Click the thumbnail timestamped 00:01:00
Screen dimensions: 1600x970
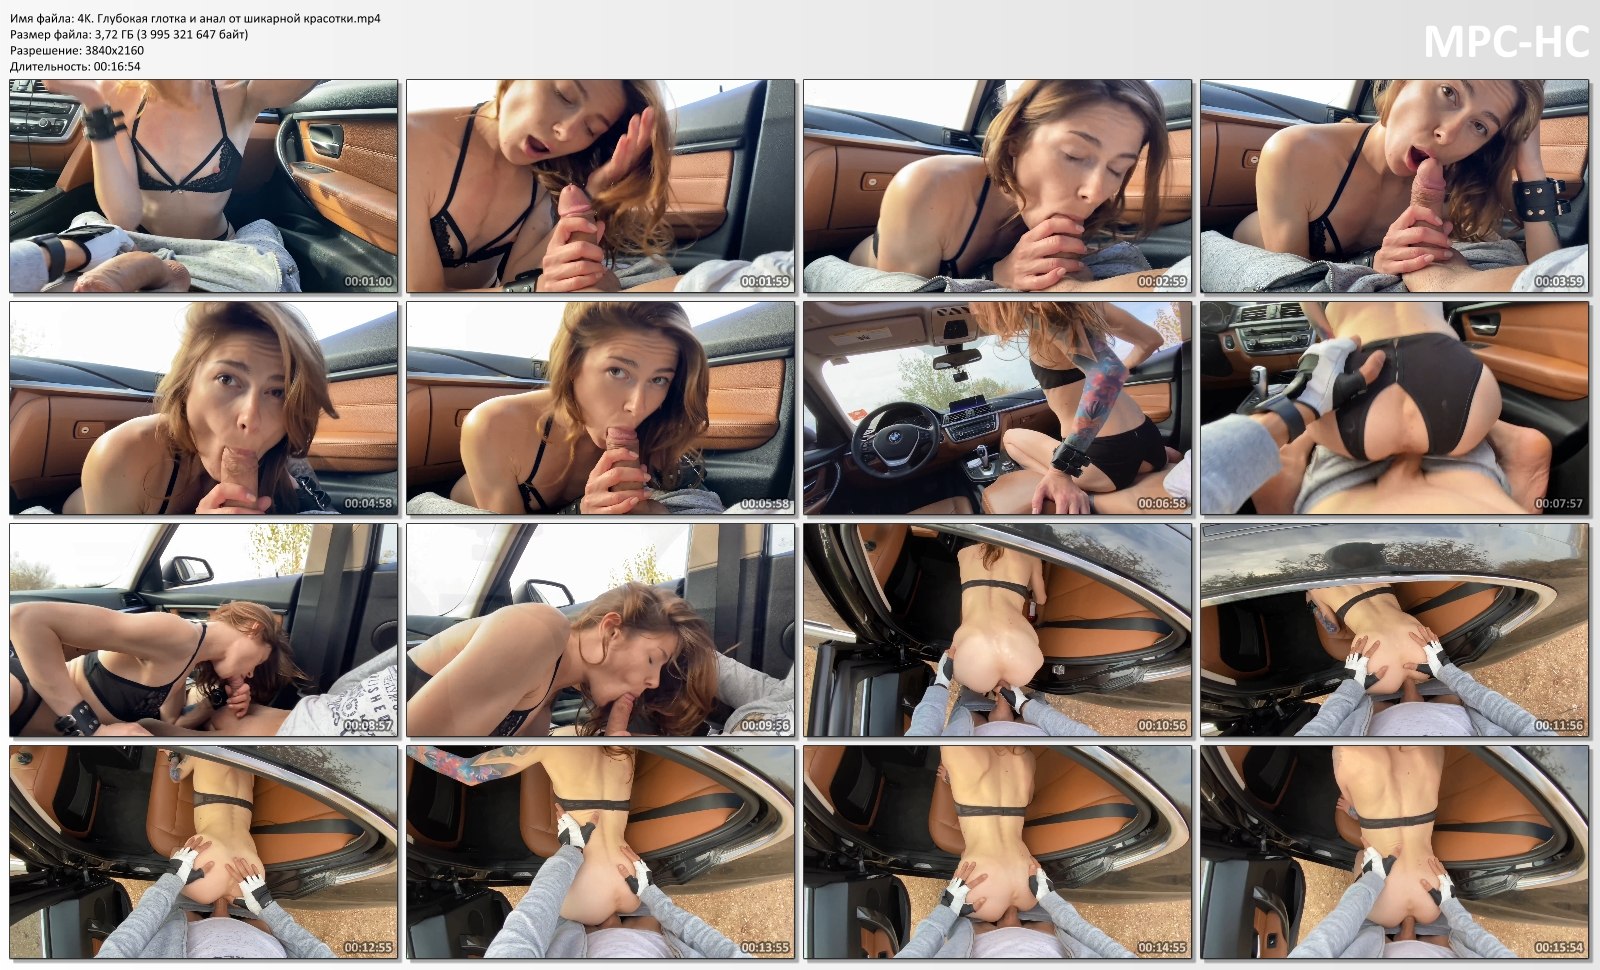point(203,186)
